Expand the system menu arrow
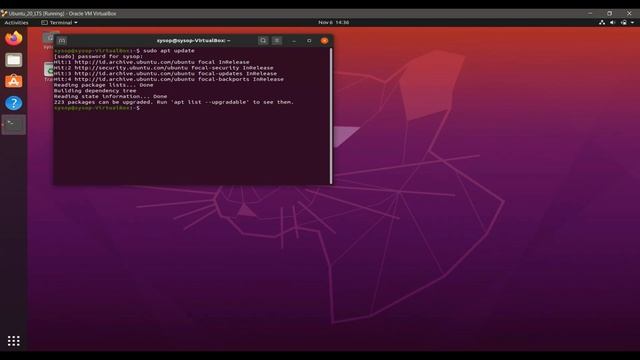Screen dimensions: 640x360 632,23
